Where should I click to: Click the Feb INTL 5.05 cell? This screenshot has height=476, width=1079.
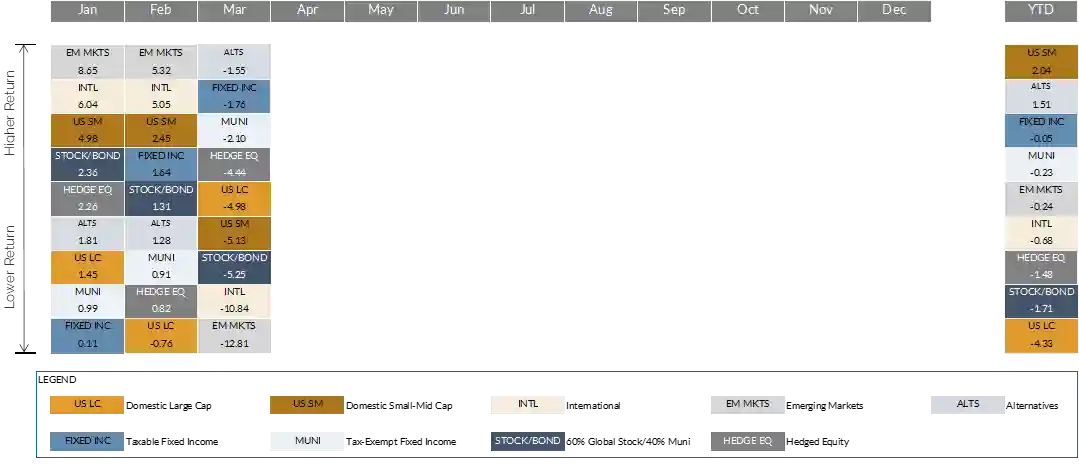(161, 96)
